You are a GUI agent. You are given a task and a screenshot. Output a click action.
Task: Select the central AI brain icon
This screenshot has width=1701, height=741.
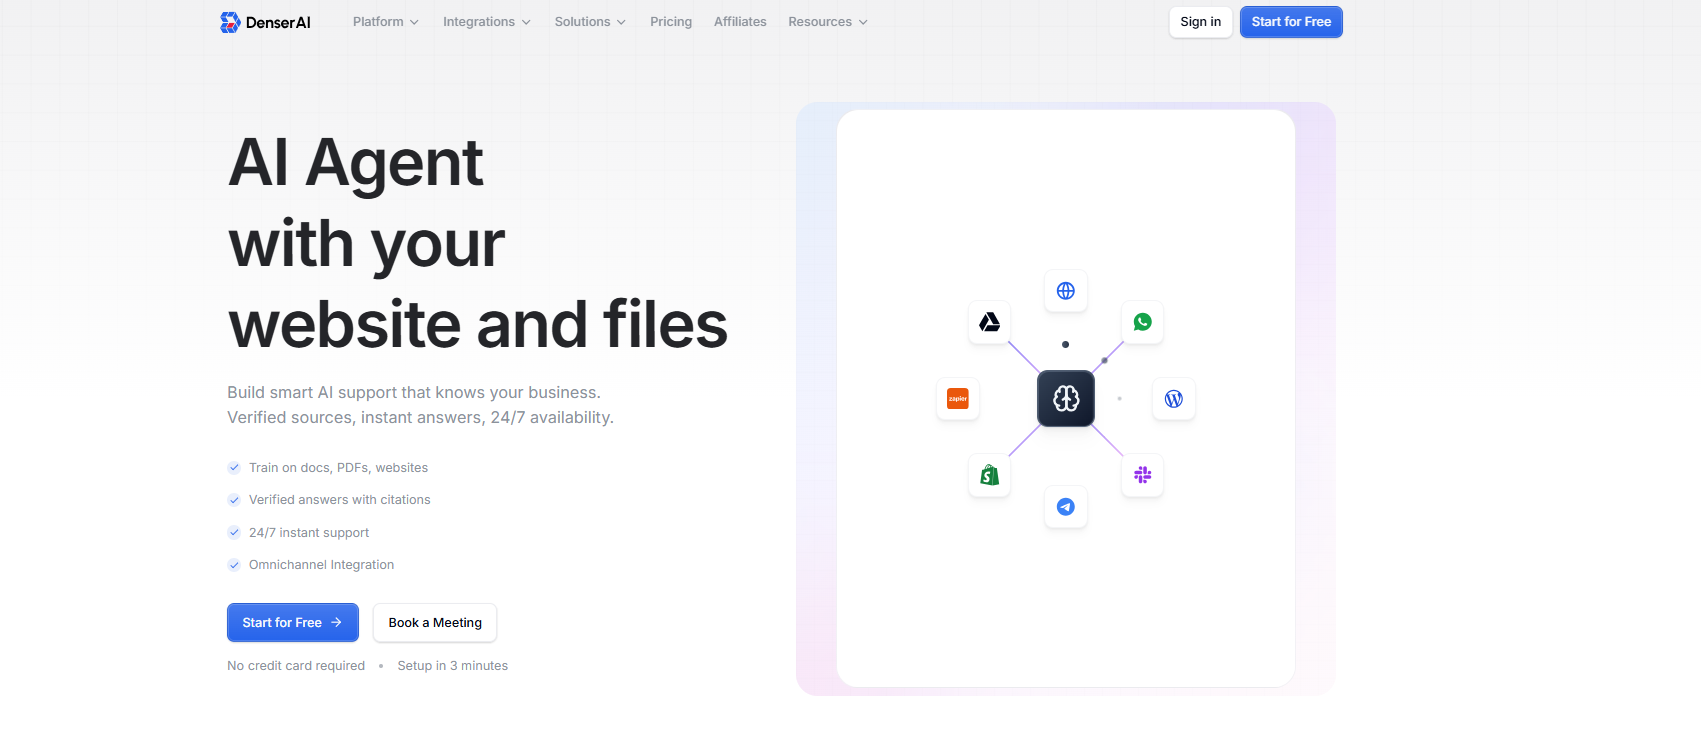pyautogui.click(x=1066, y=399)
